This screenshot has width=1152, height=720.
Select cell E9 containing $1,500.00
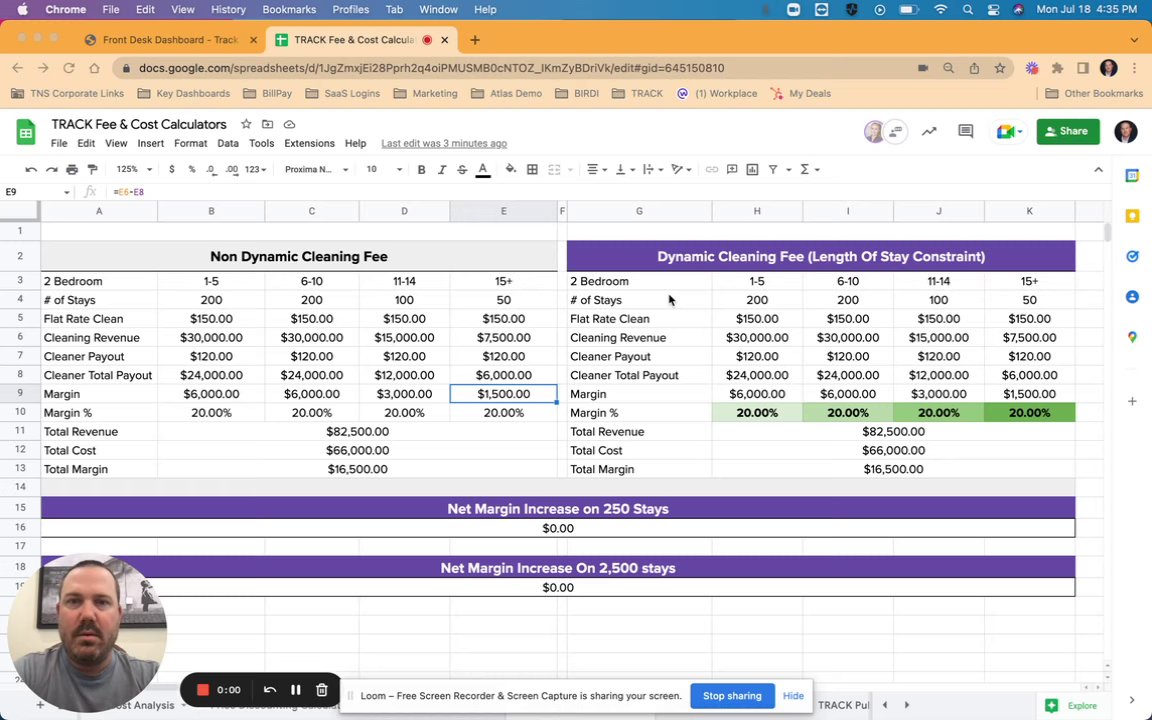(503, 394)
